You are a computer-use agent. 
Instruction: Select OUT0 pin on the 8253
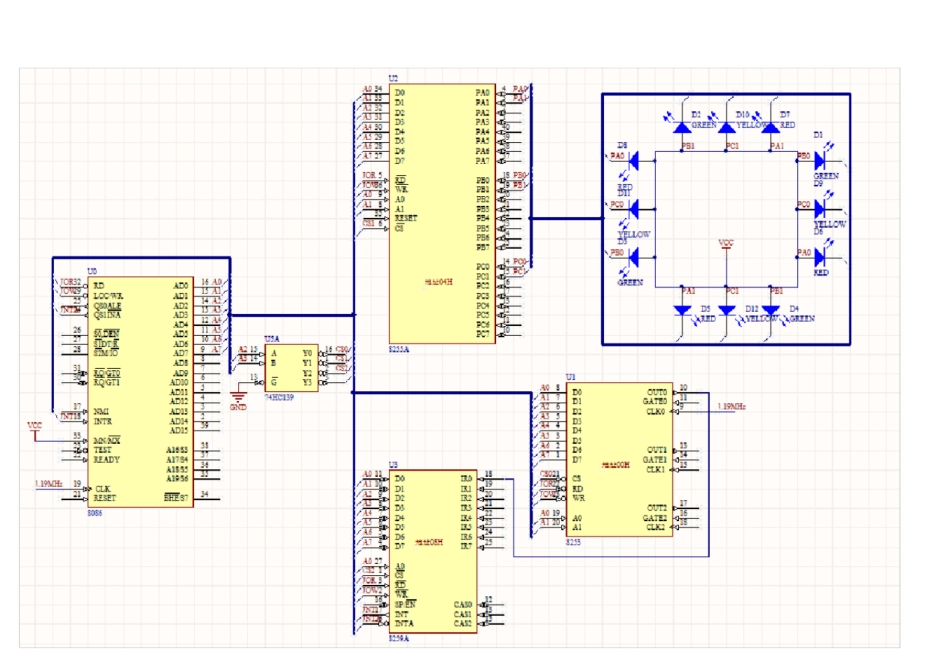coord(657,391)
